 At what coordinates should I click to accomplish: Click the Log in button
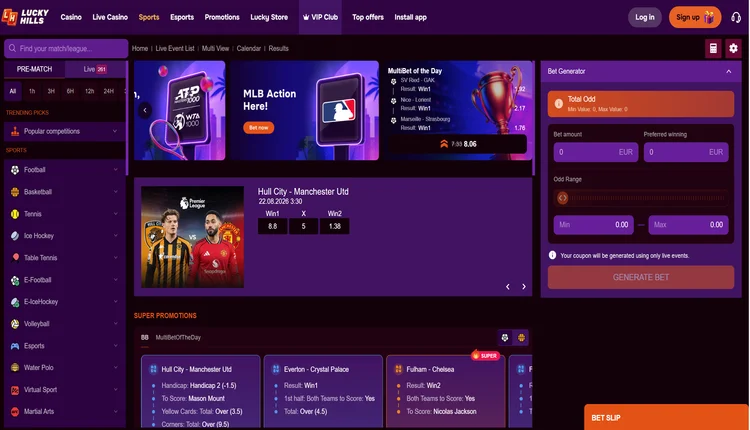pos(645,17)
